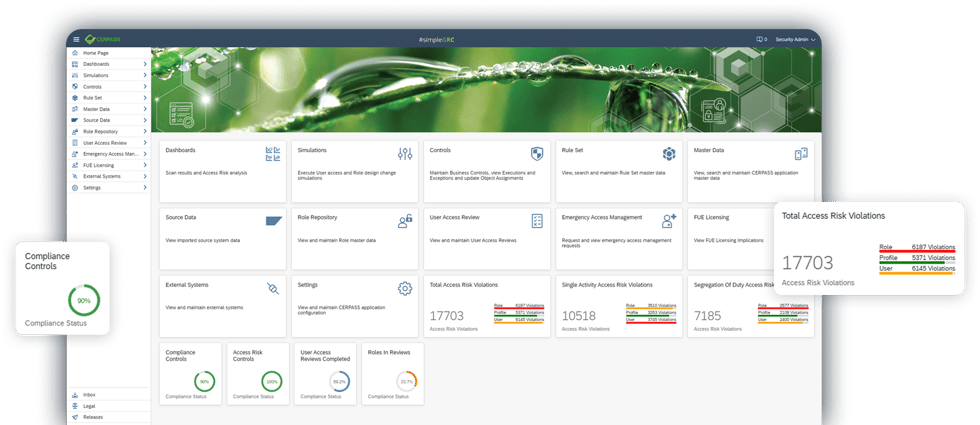Expand the Dashboards sidebar chevron
The width and height of the screenshot is (980, 425).
pos(145,64)
